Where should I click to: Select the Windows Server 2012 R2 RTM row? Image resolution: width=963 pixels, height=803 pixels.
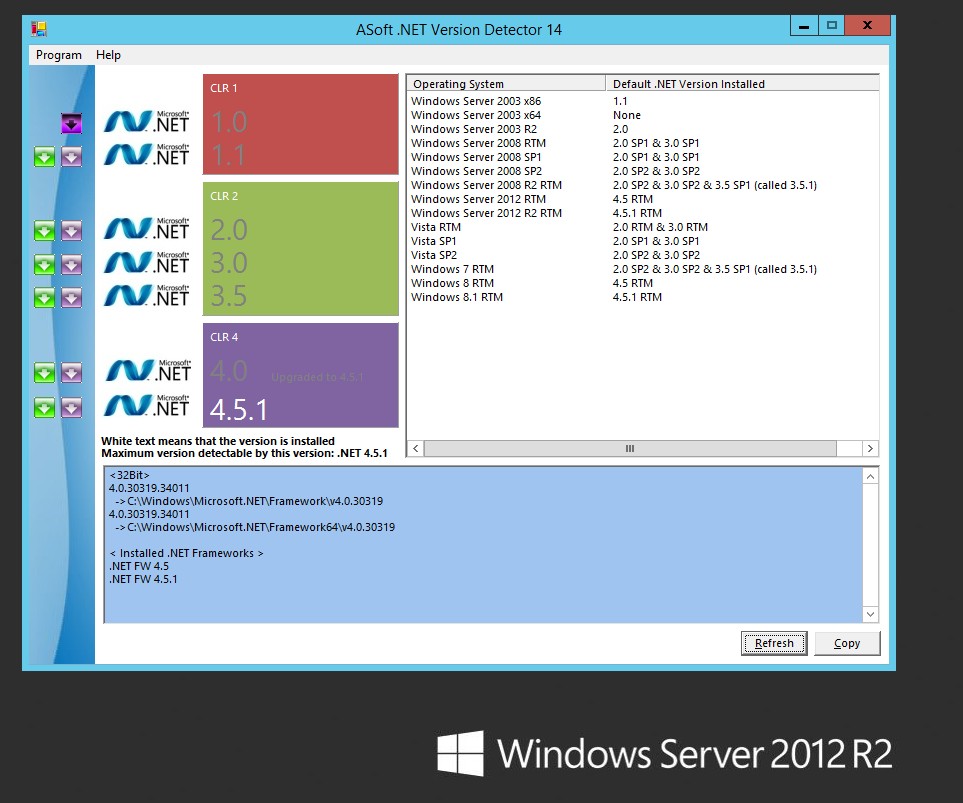tap(643, 213)
